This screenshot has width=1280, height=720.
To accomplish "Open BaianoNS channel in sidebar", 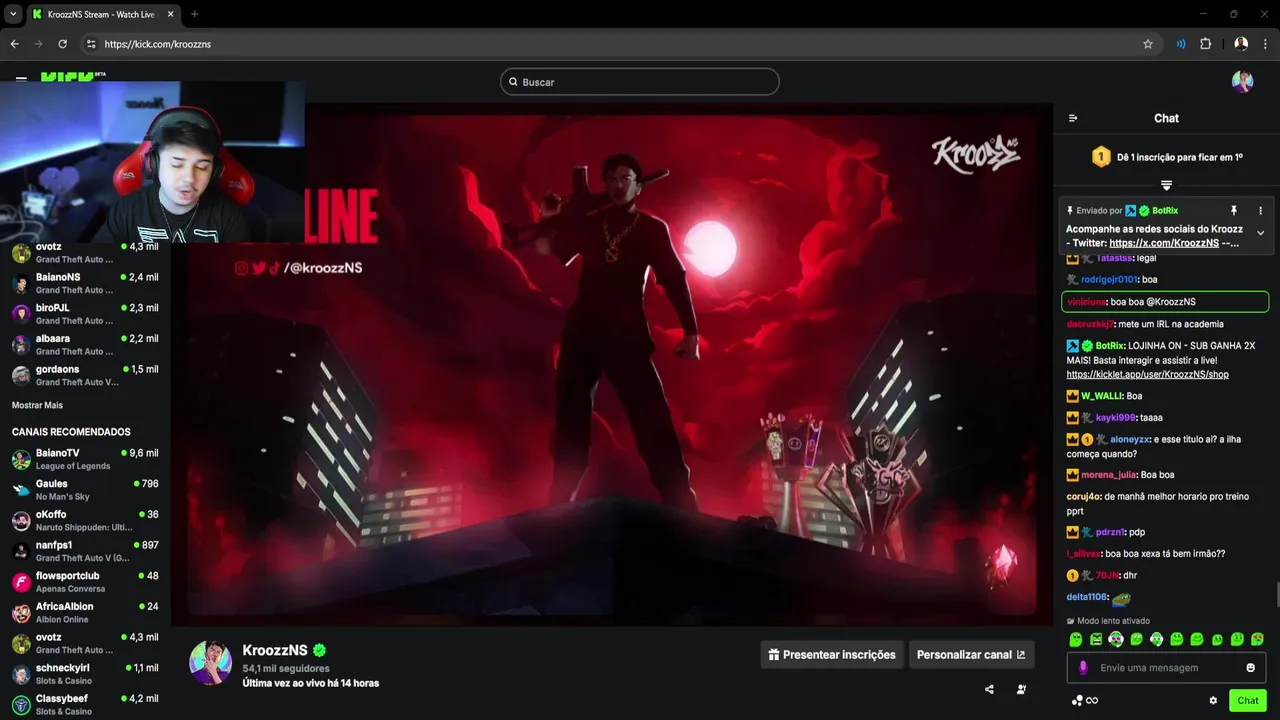I will 85,283.
